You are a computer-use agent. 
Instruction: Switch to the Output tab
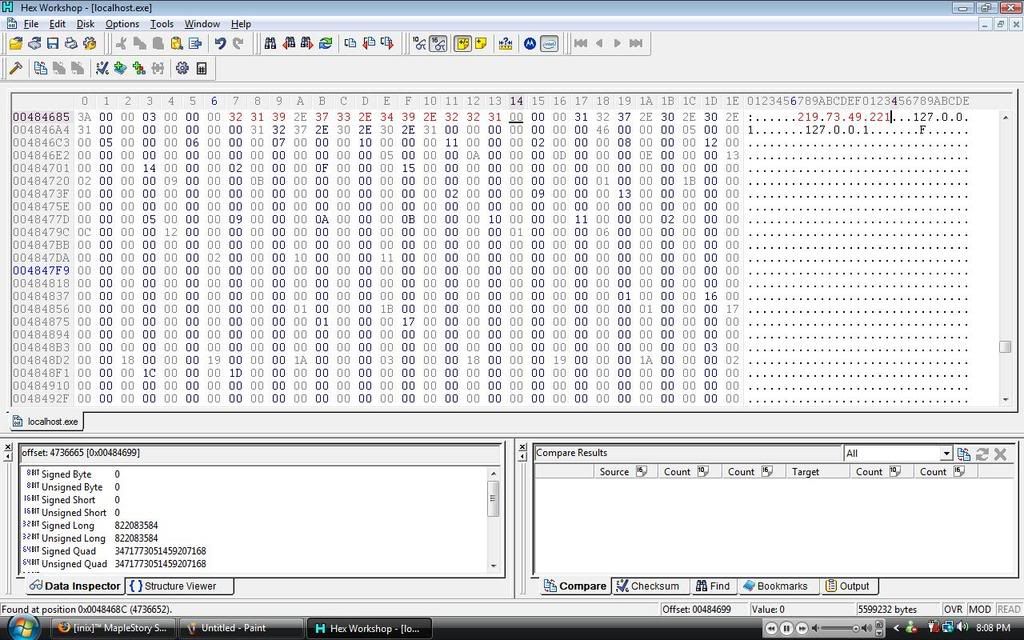(847, 586)
